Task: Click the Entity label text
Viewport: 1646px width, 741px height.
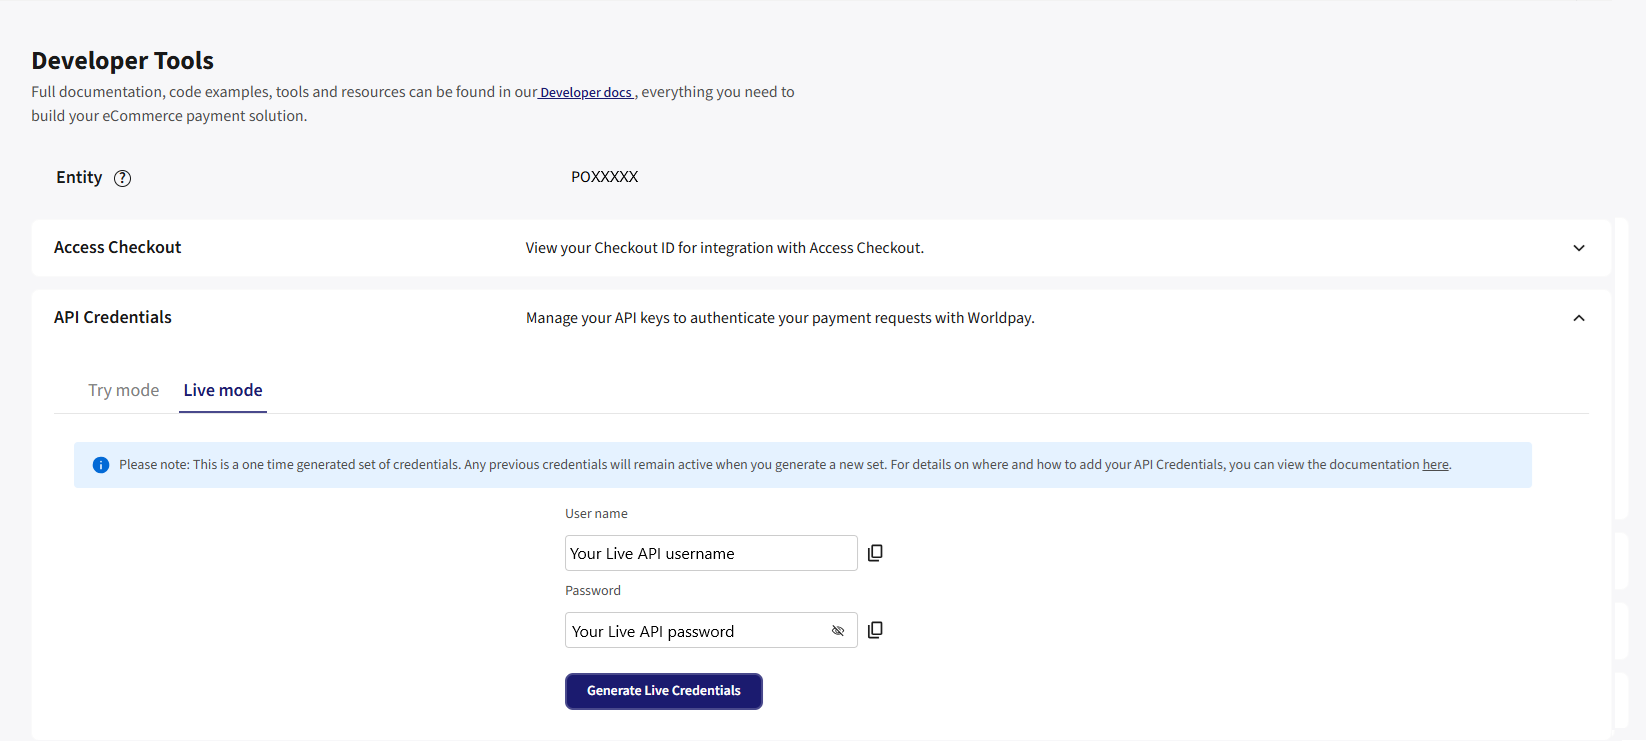Action: (79, 178)
